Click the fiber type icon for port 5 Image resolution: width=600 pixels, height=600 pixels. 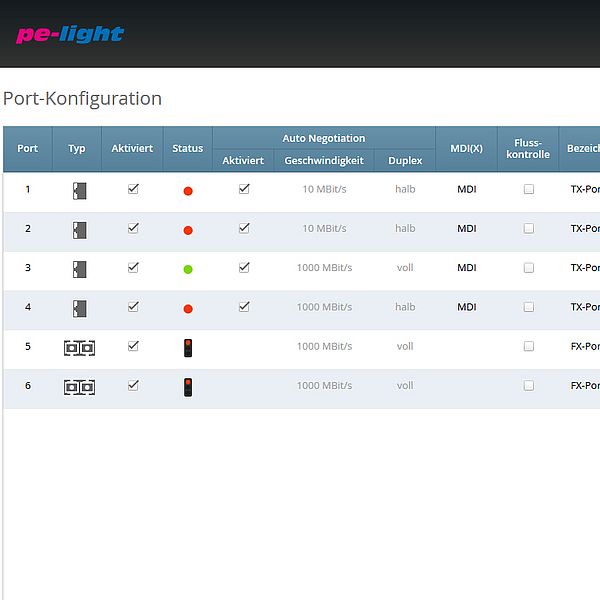point(79,347)
